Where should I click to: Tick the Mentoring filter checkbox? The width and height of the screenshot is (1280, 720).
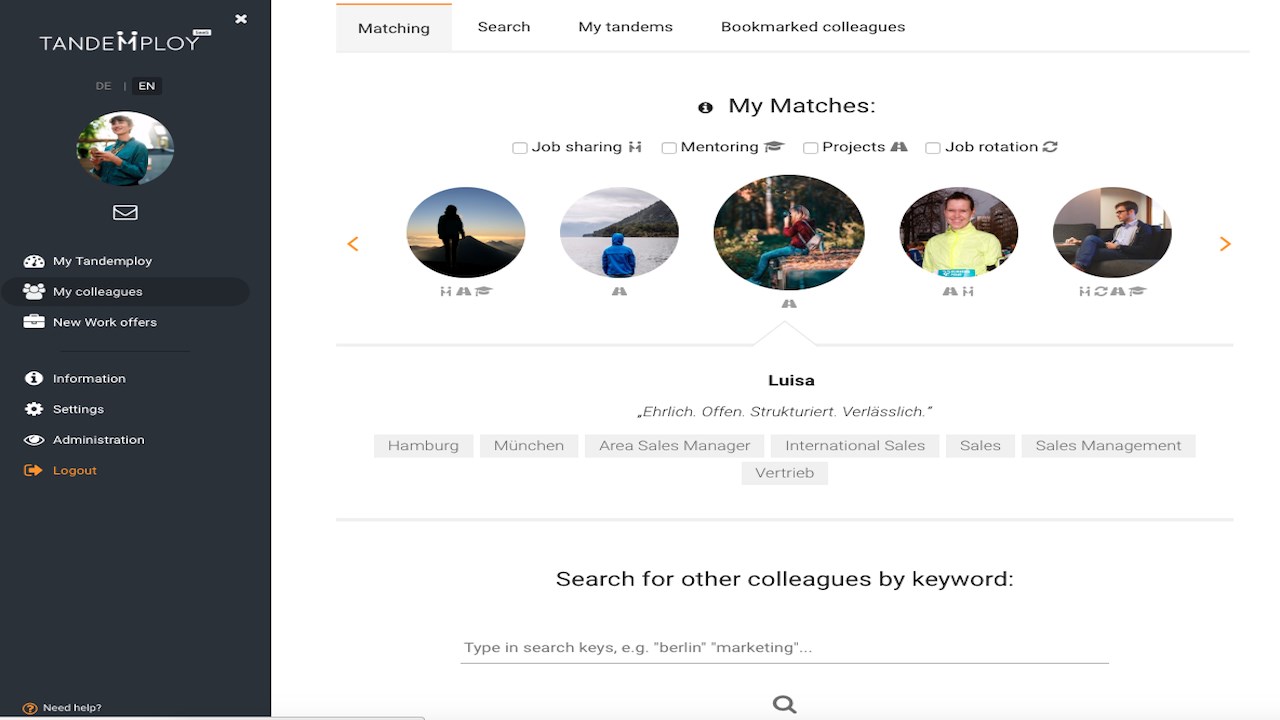669,148
